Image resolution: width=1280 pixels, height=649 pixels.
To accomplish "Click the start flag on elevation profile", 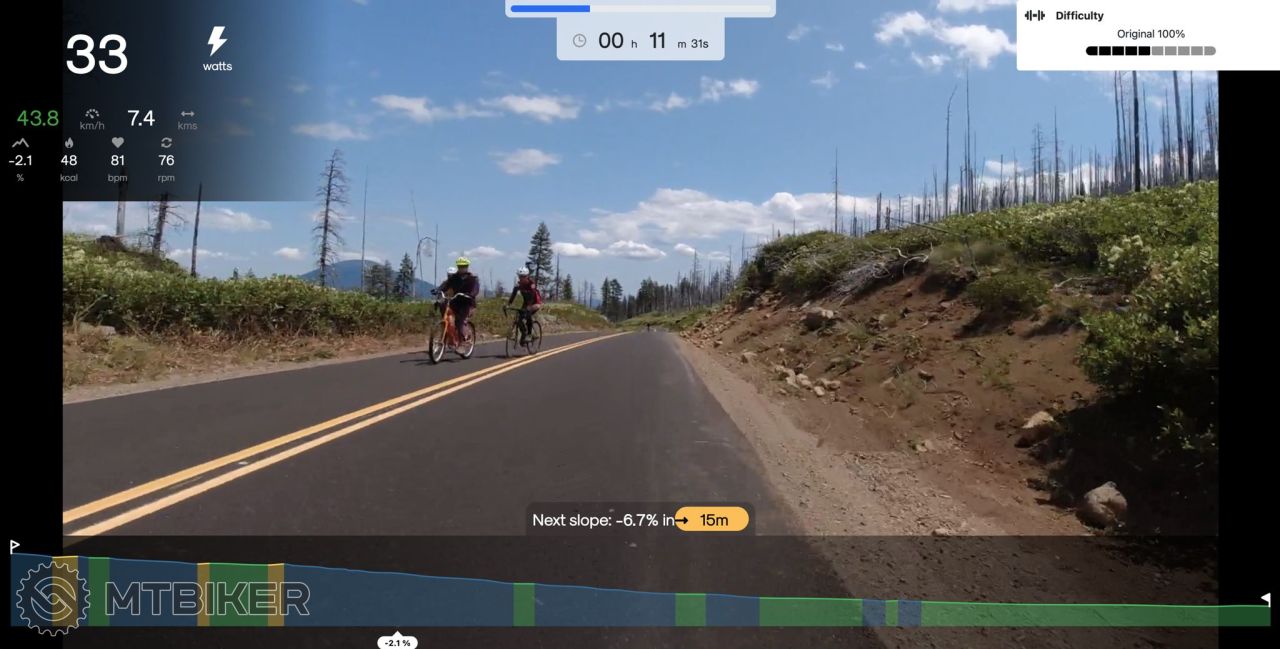I will pos(15,546).
